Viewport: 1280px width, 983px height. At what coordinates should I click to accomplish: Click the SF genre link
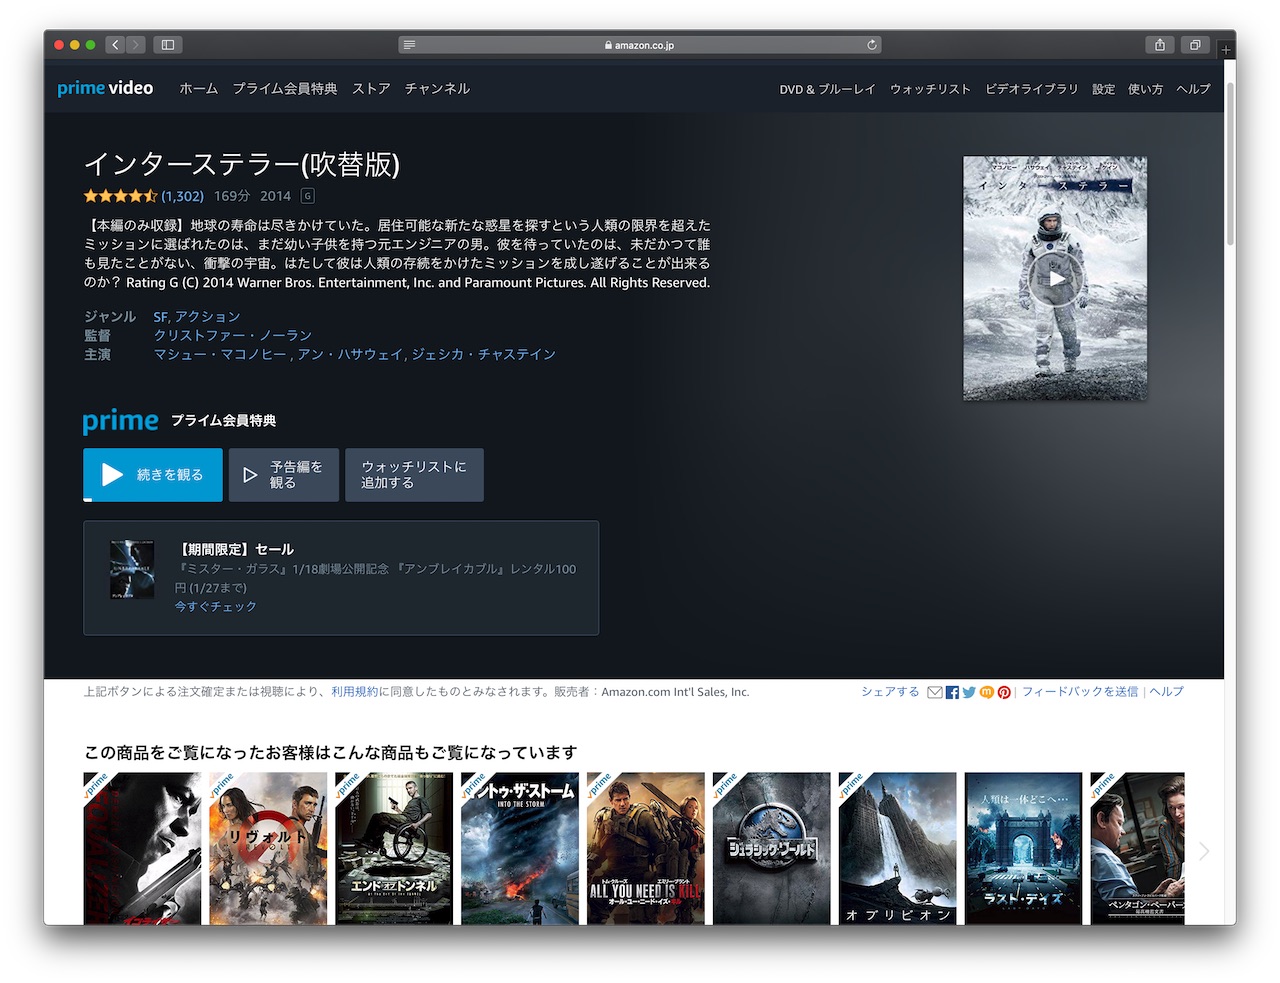160,317
